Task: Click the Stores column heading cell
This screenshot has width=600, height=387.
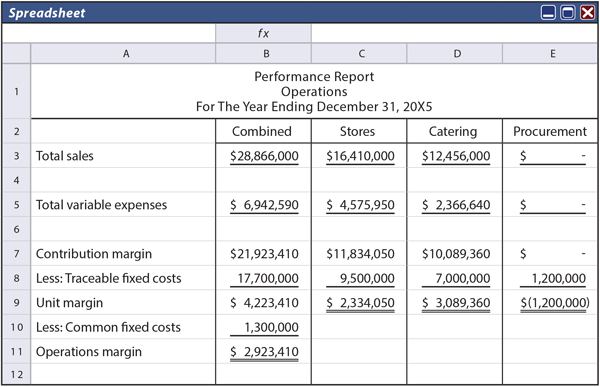Action: pyautogui.click(x=359, y=131)
